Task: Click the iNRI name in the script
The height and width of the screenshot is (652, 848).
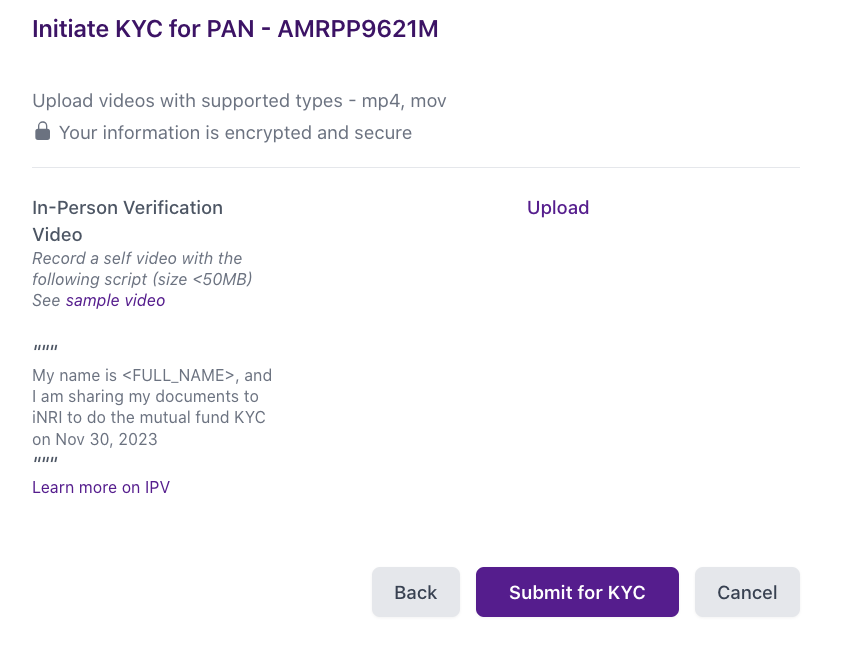Action: click(52, 418)
